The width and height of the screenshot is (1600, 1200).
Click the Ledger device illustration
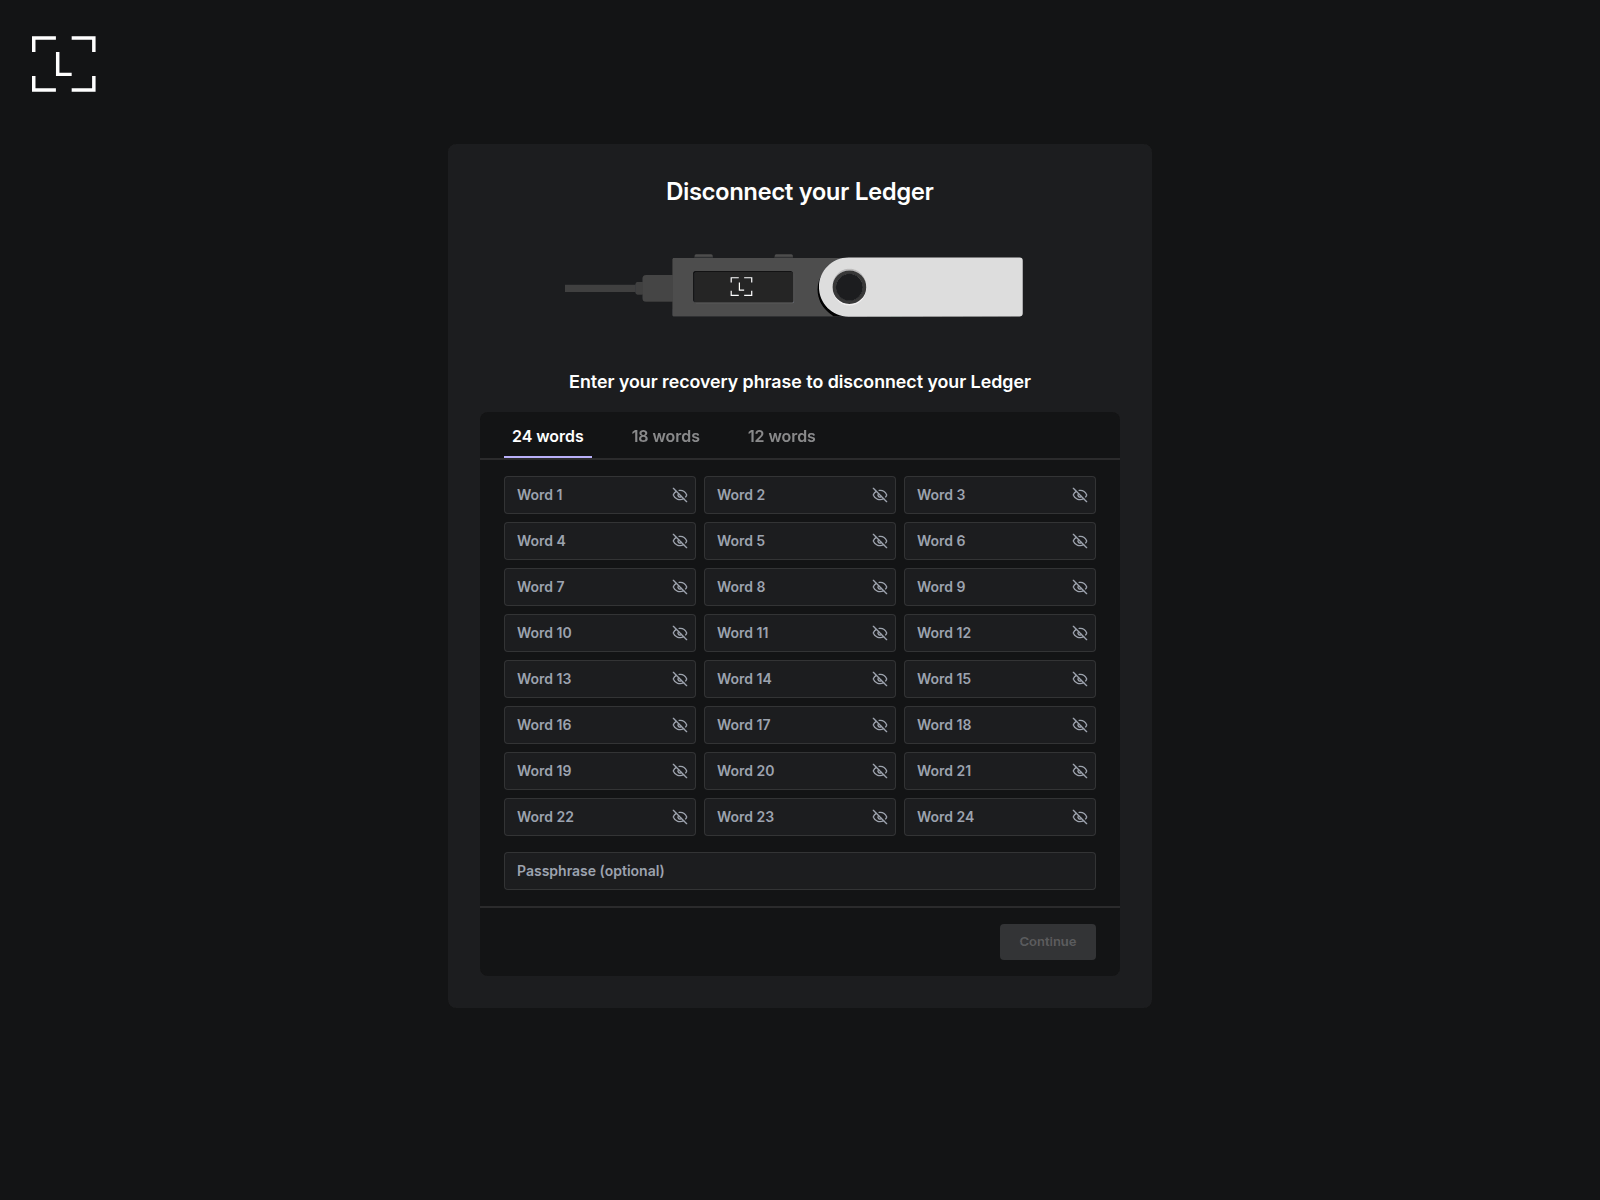[x=795, y=287]
